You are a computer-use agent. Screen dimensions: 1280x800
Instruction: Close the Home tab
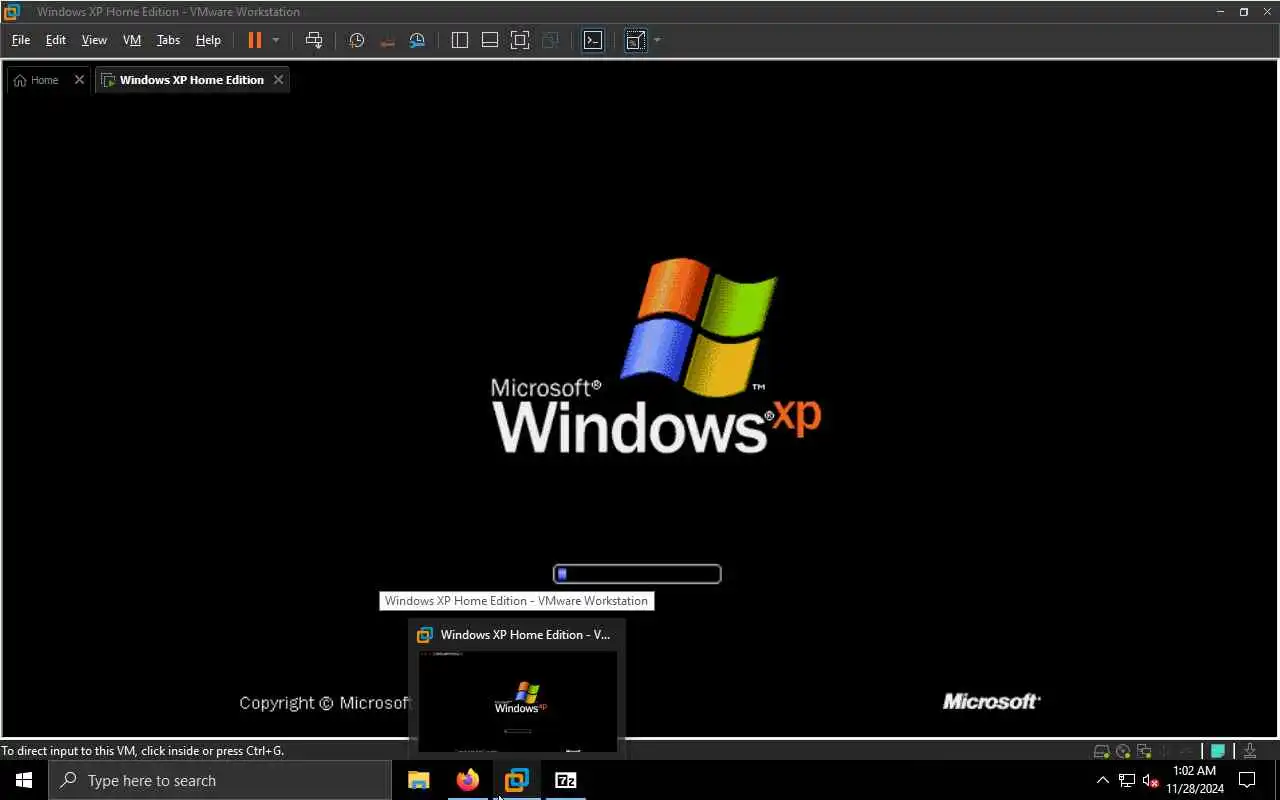pos(79,80)
